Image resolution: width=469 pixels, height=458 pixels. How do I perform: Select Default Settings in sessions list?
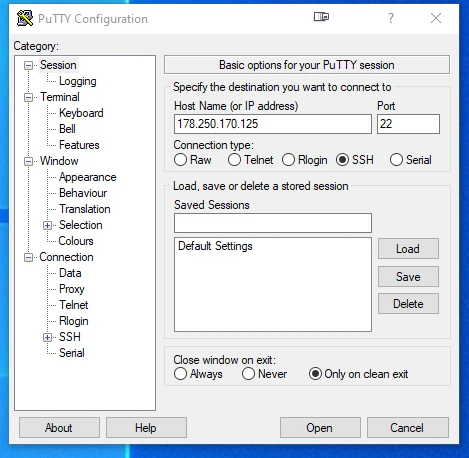click(215, 246)
